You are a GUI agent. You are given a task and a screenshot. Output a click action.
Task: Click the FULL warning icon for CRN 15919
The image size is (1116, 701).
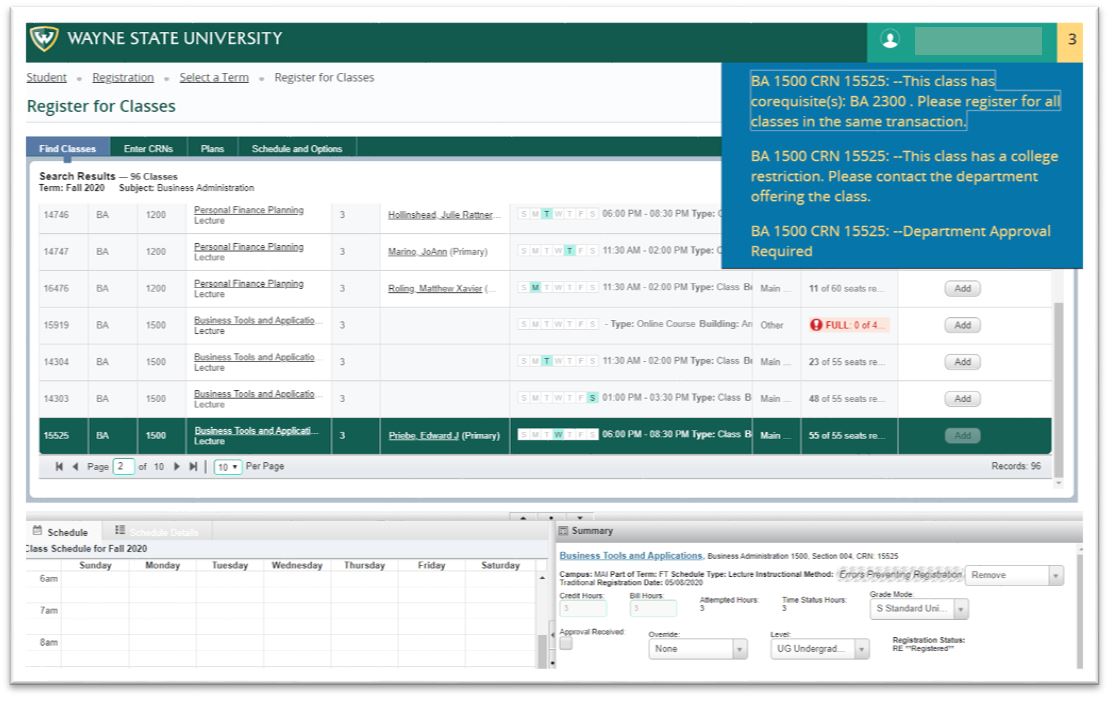pyautogui.click(x=816, y=325)
